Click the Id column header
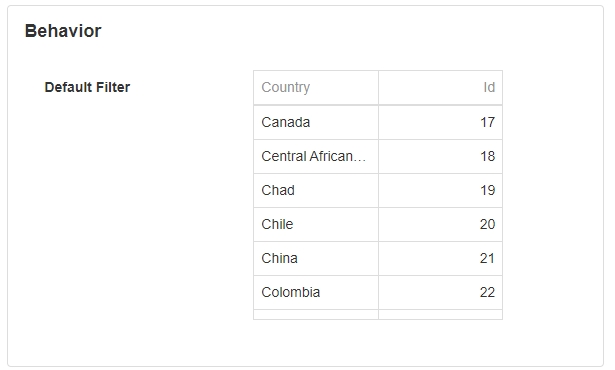The height and width of the screenshot is (370, 615). tap(440, 87)
